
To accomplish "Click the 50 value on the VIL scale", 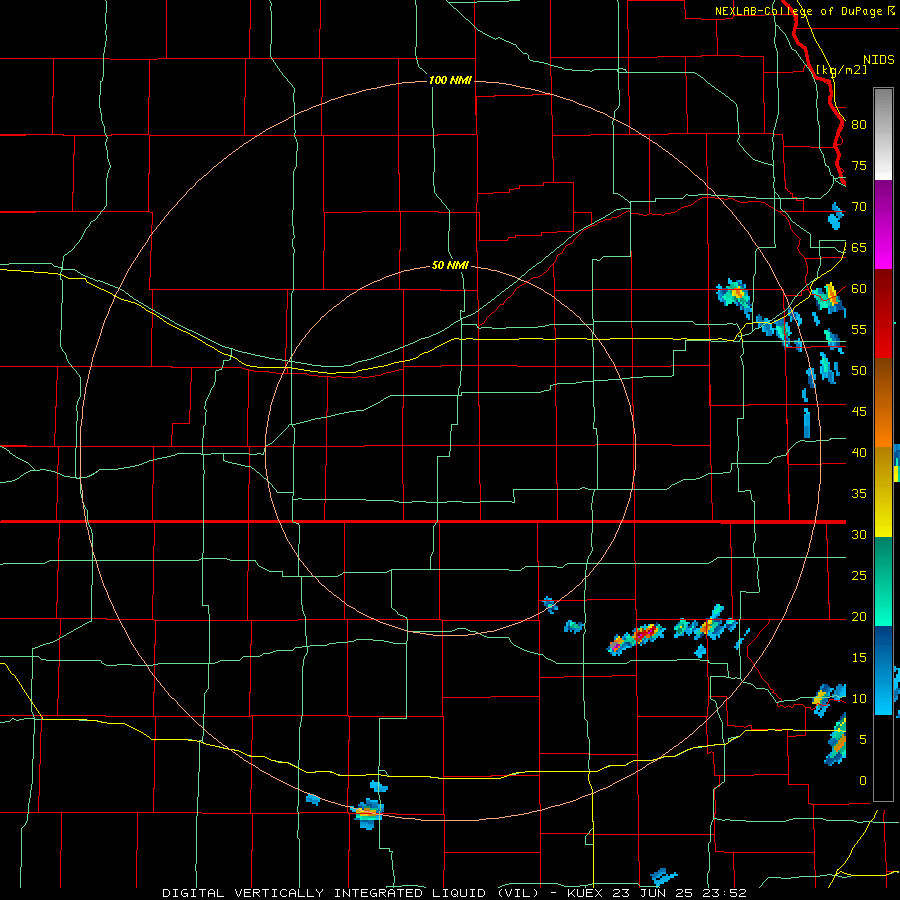I will [x=859, y=370].
